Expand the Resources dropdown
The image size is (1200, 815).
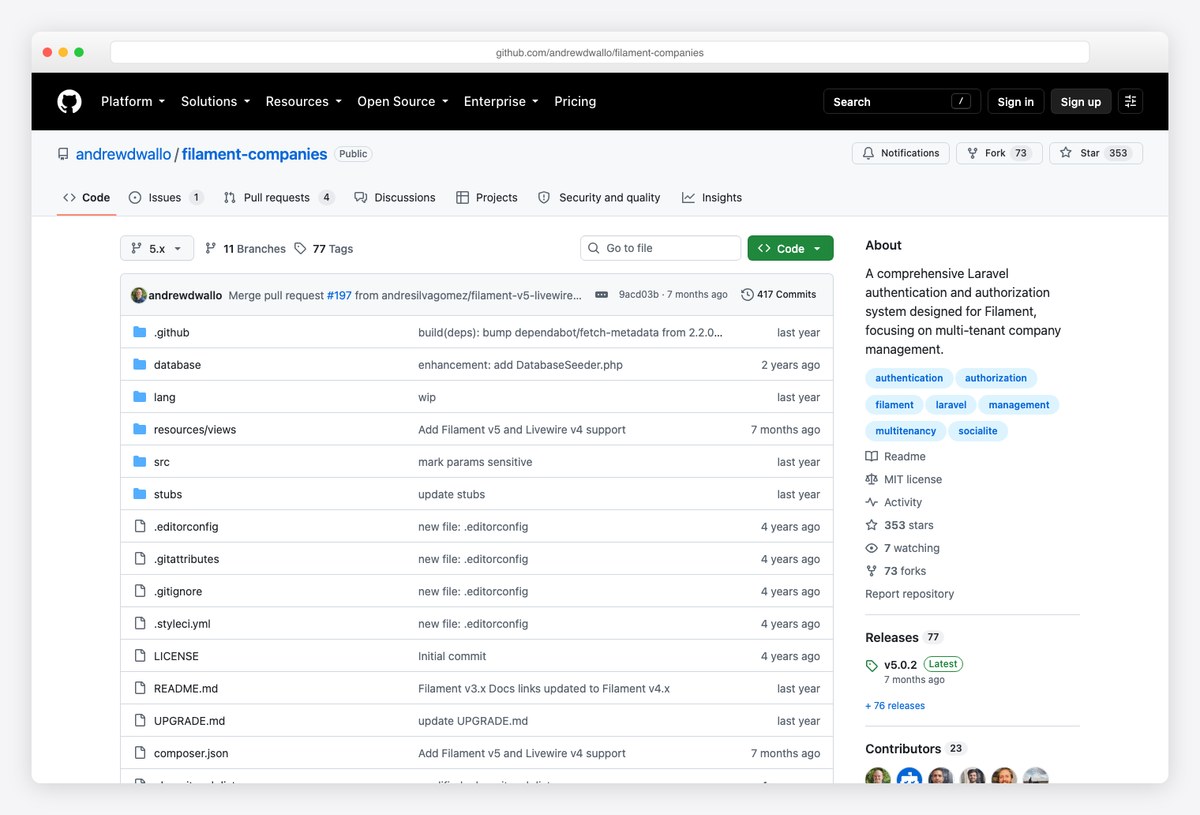click(303, 101)
